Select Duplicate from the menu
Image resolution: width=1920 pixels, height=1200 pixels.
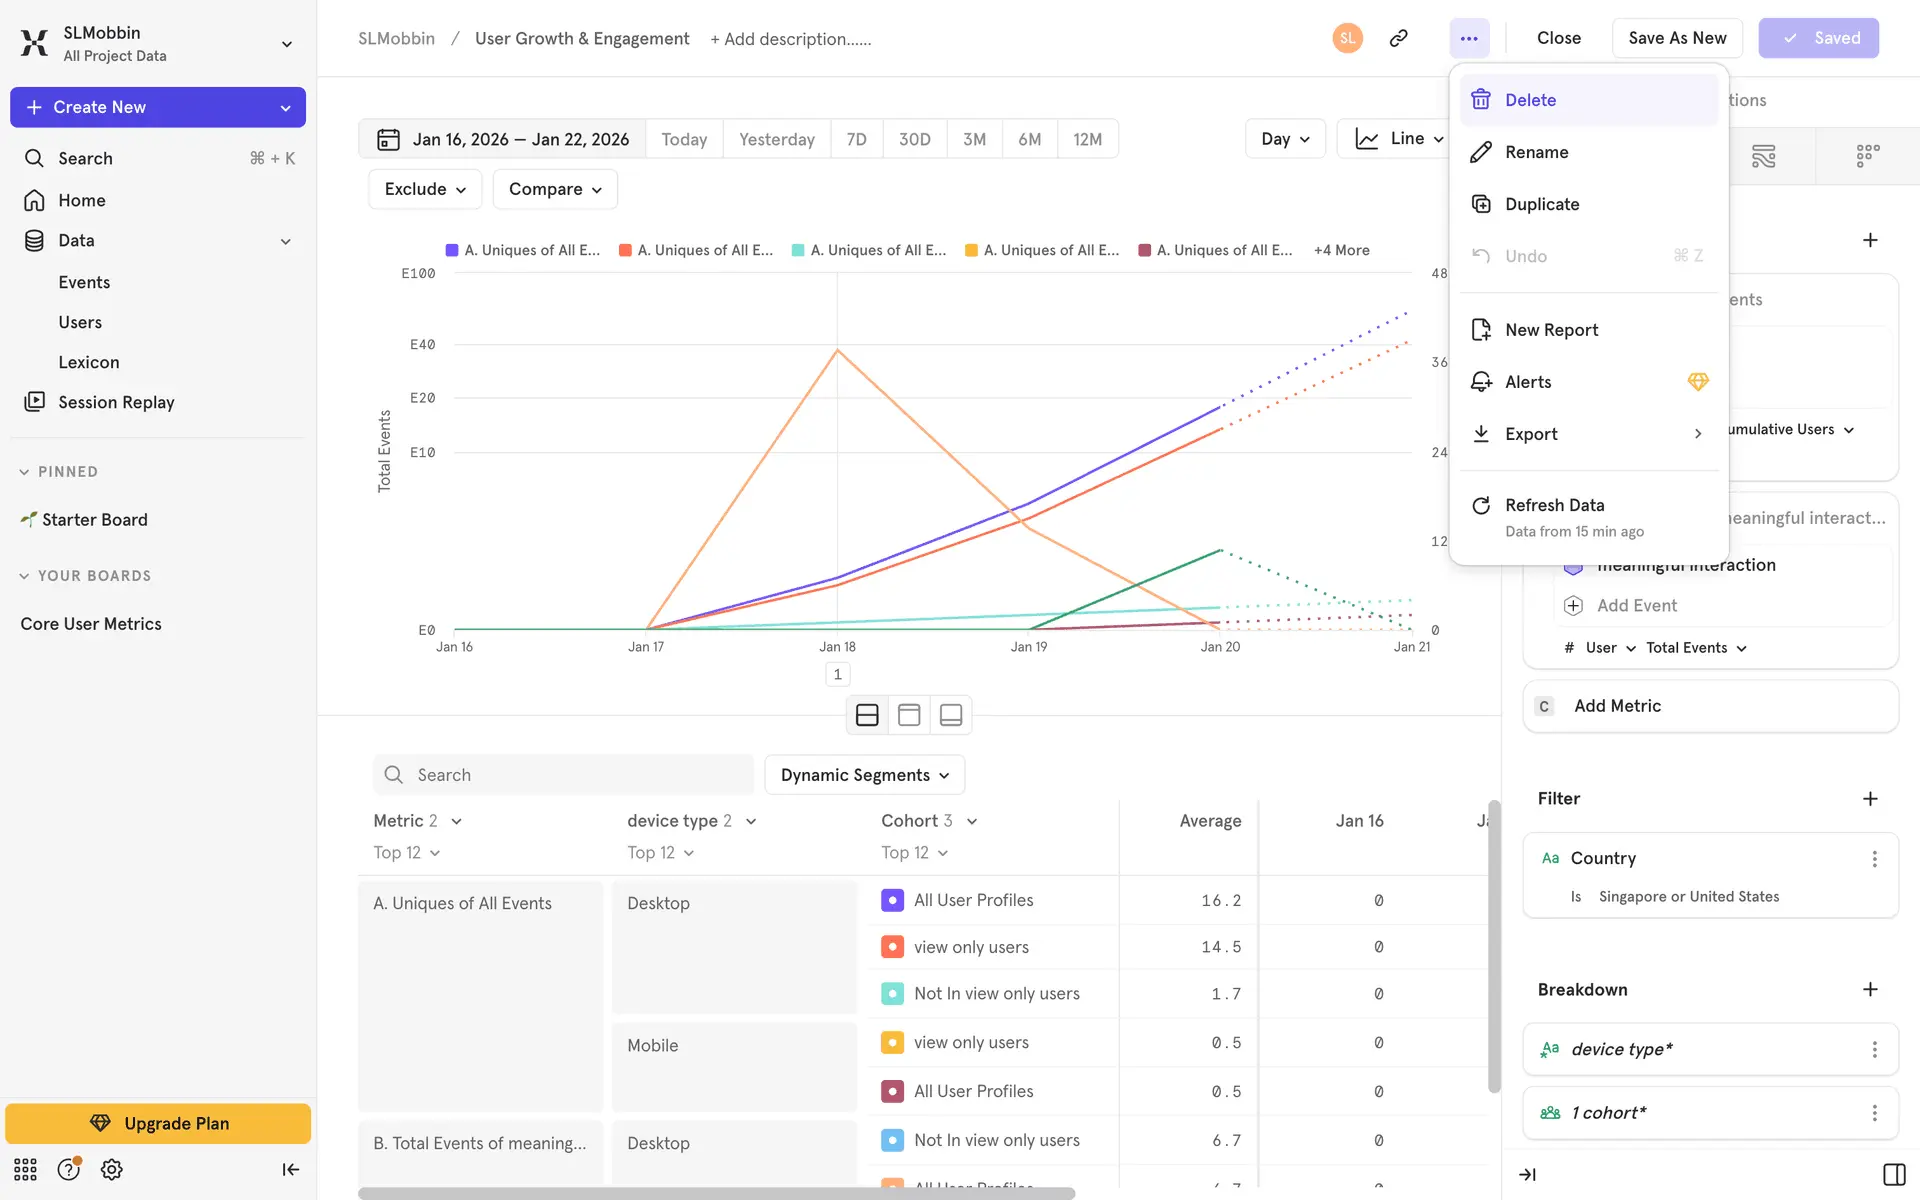[1541, 204]
